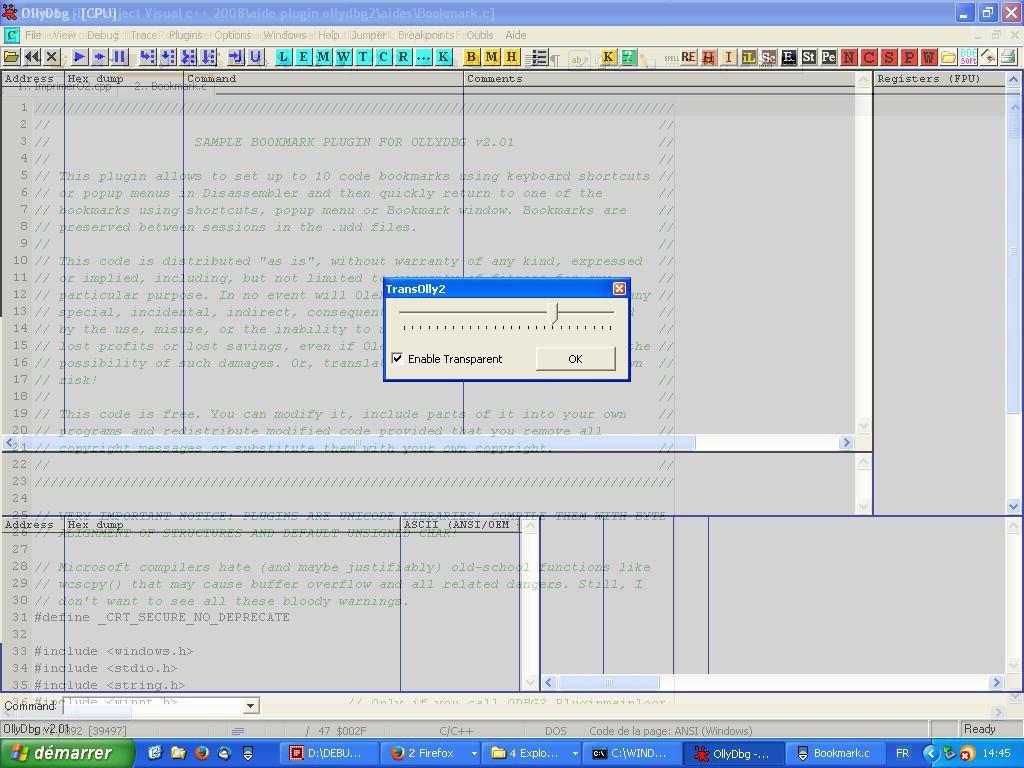Viewport: 1024px width, 768px height.
Task: Click the FR language indicator in the tray
Action: [903, 754]
